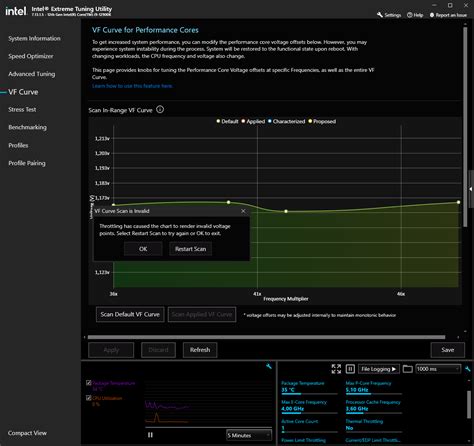Go to Speed Optimizer
Screen dimensions: 474x446
31,56
